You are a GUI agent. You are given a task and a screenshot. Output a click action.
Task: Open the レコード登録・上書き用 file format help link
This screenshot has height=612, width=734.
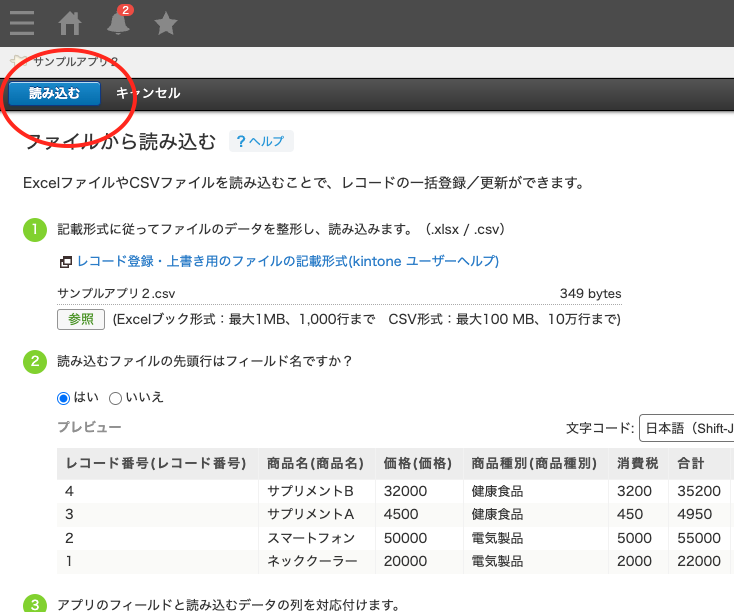(x=287, y=262)
